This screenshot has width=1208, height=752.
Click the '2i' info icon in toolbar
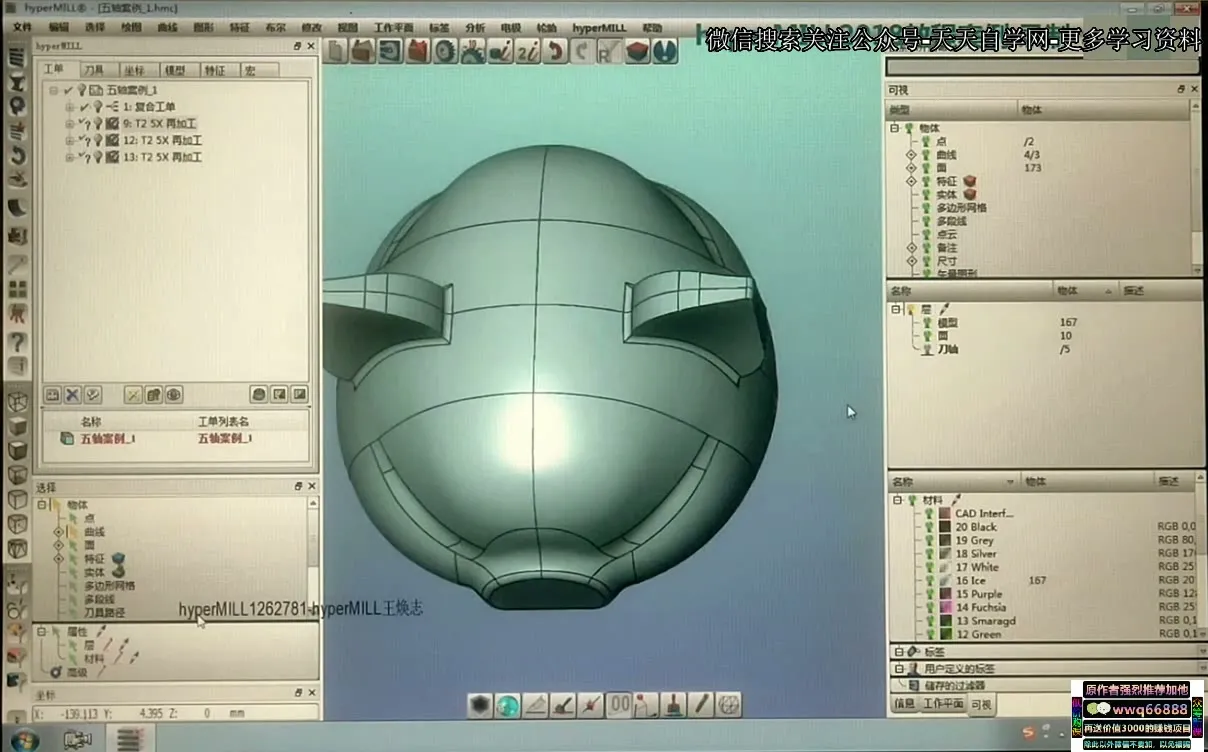[528, 51]
